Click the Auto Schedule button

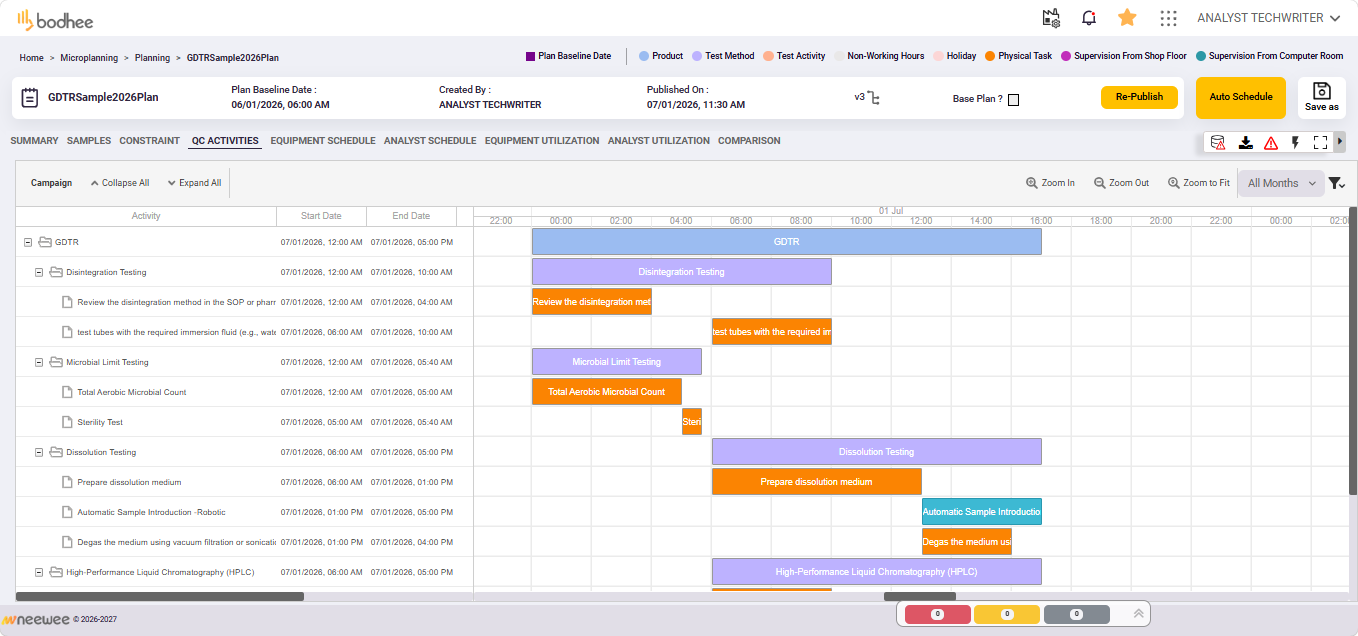coord(1241,97)
